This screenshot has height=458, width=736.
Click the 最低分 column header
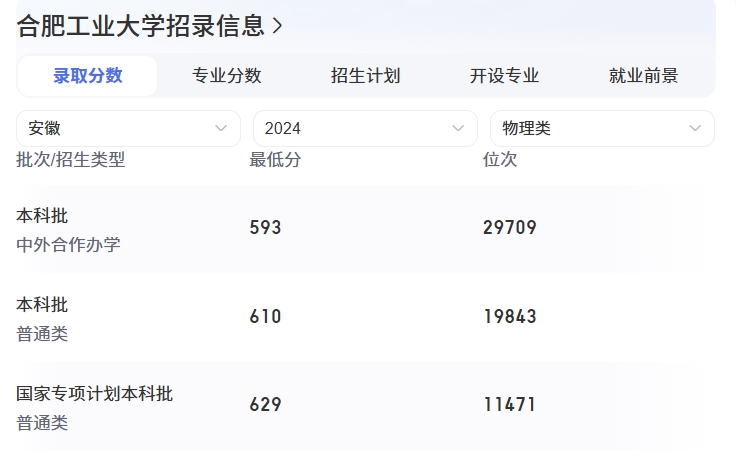275,160
